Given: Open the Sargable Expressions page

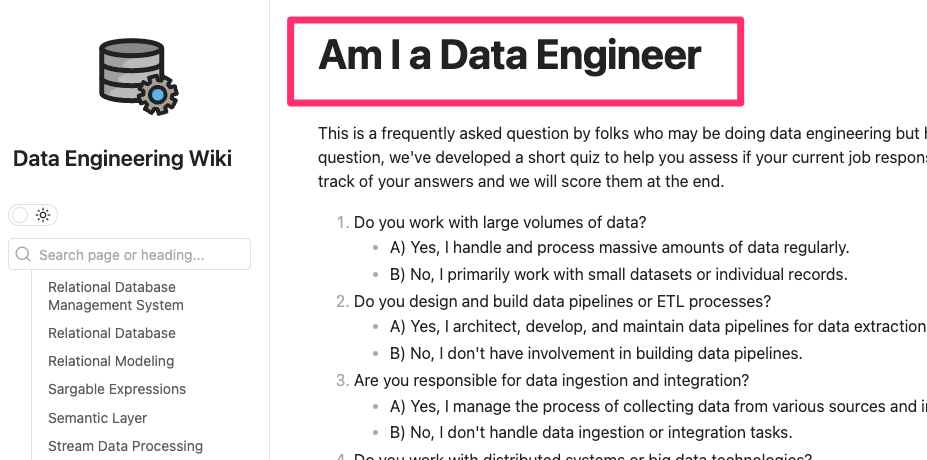Looking at the screenshot, I should 117,389.
